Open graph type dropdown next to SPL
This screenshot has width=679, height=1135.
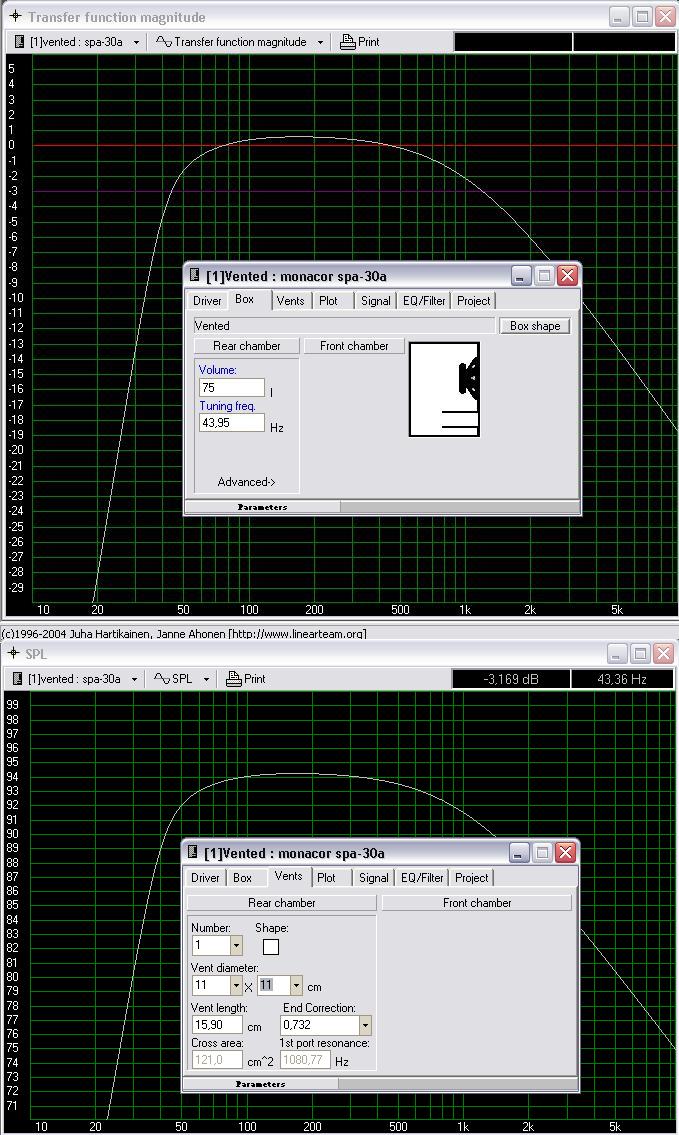coord(206,679)
